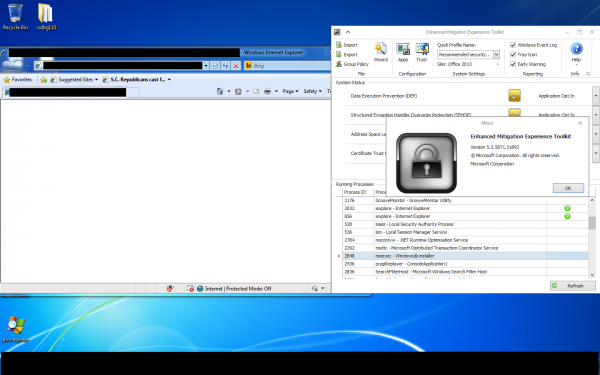The height and width of the screenshot is (375, 600).
Task: Open the Page menu in Internet Explorer
Action: 290,91
